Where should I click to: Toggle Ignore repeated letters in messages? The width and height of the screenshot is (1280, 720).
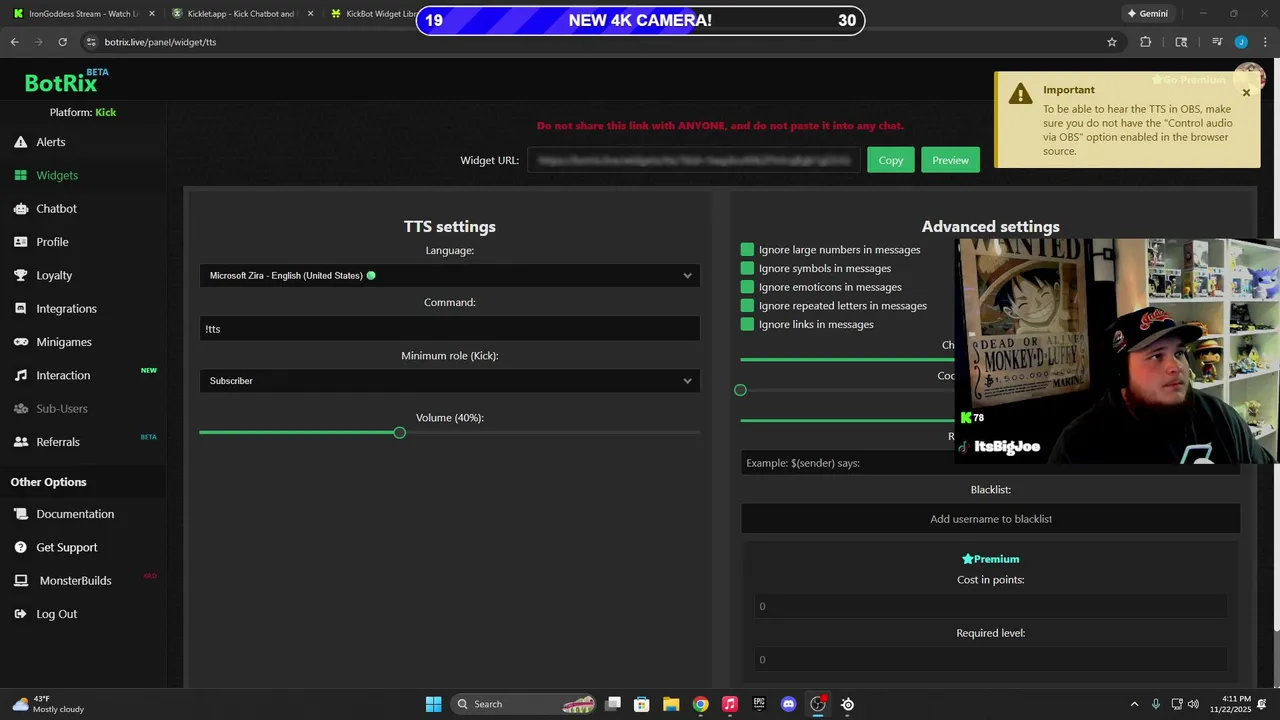click(x=747, y=306)
